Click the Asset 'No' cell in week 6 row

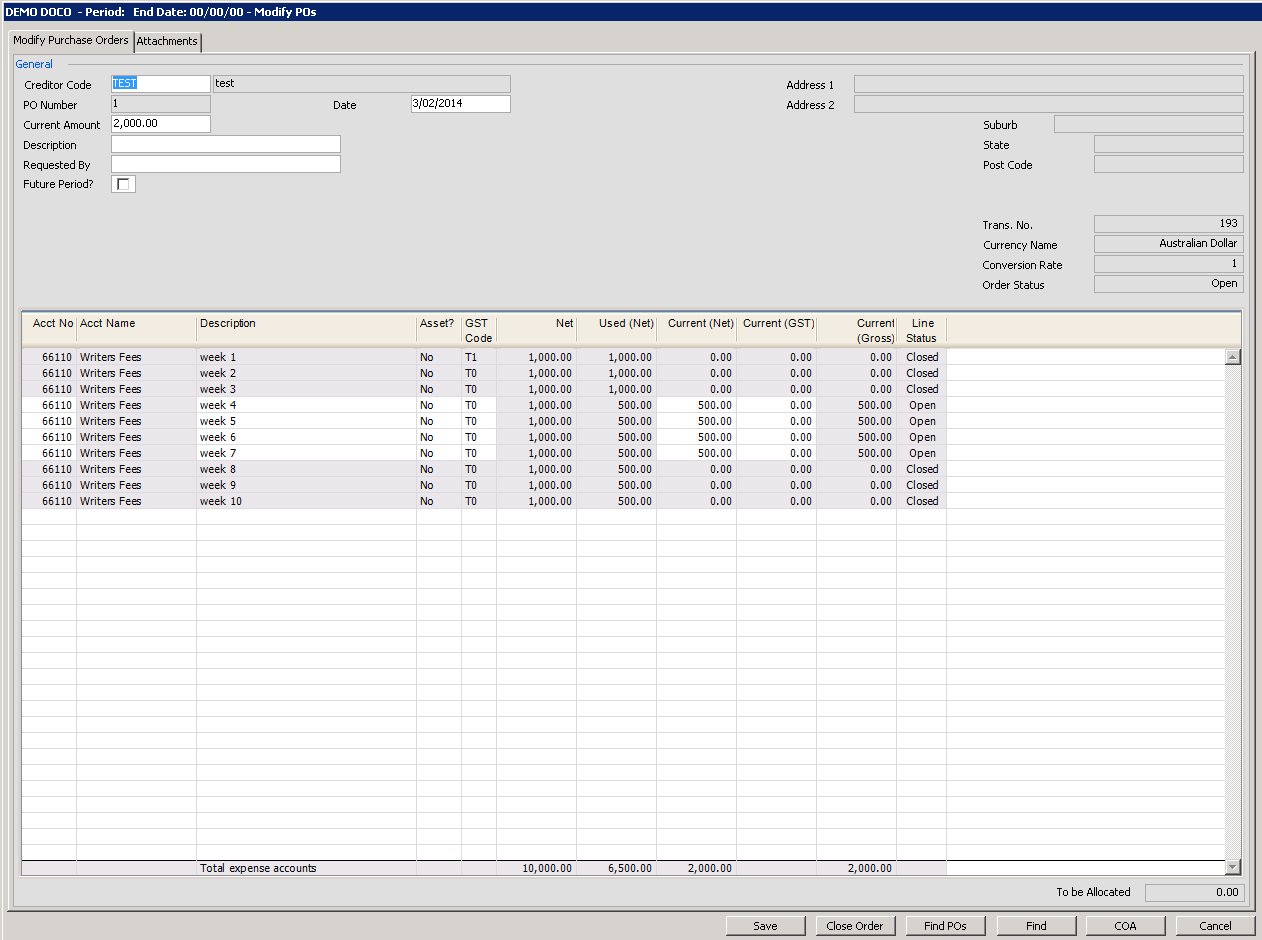click(439, 437)
